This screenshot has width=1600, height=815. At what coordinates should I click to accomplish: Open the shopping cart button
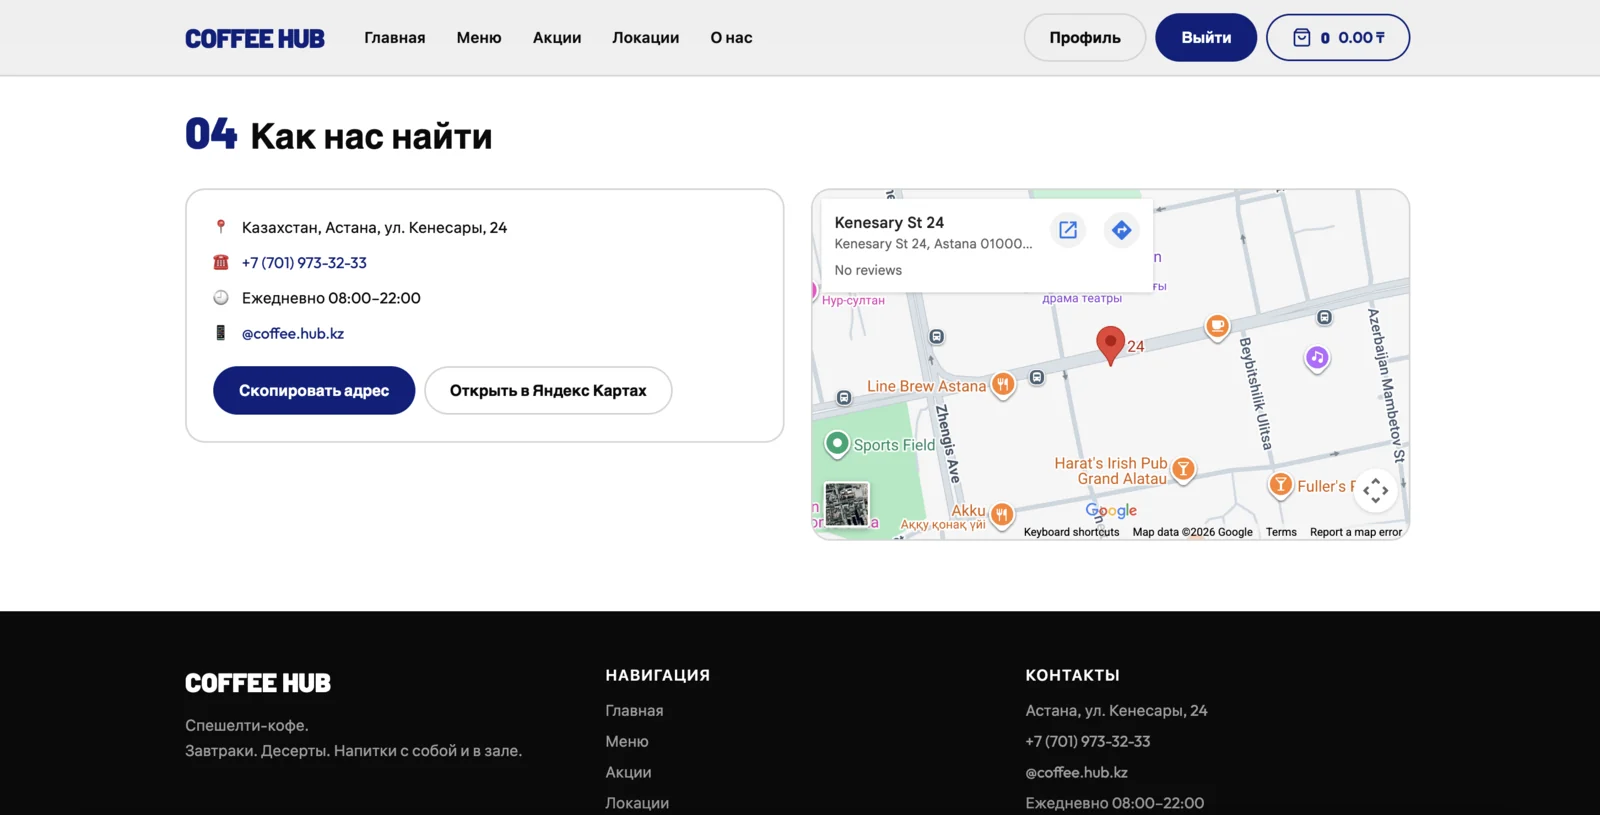point(1337,38)
